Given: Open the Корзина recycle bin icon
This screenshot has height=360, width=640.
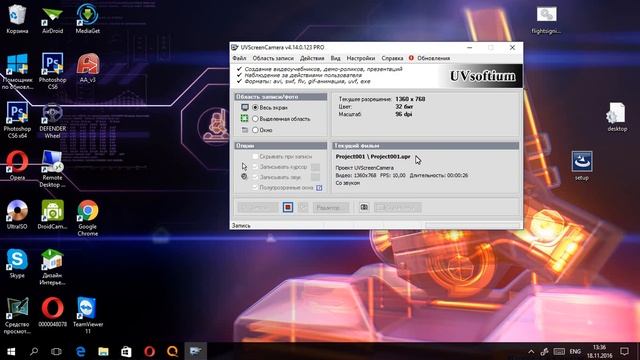Looking at the screenshot, I should click(x=17, y=19).
